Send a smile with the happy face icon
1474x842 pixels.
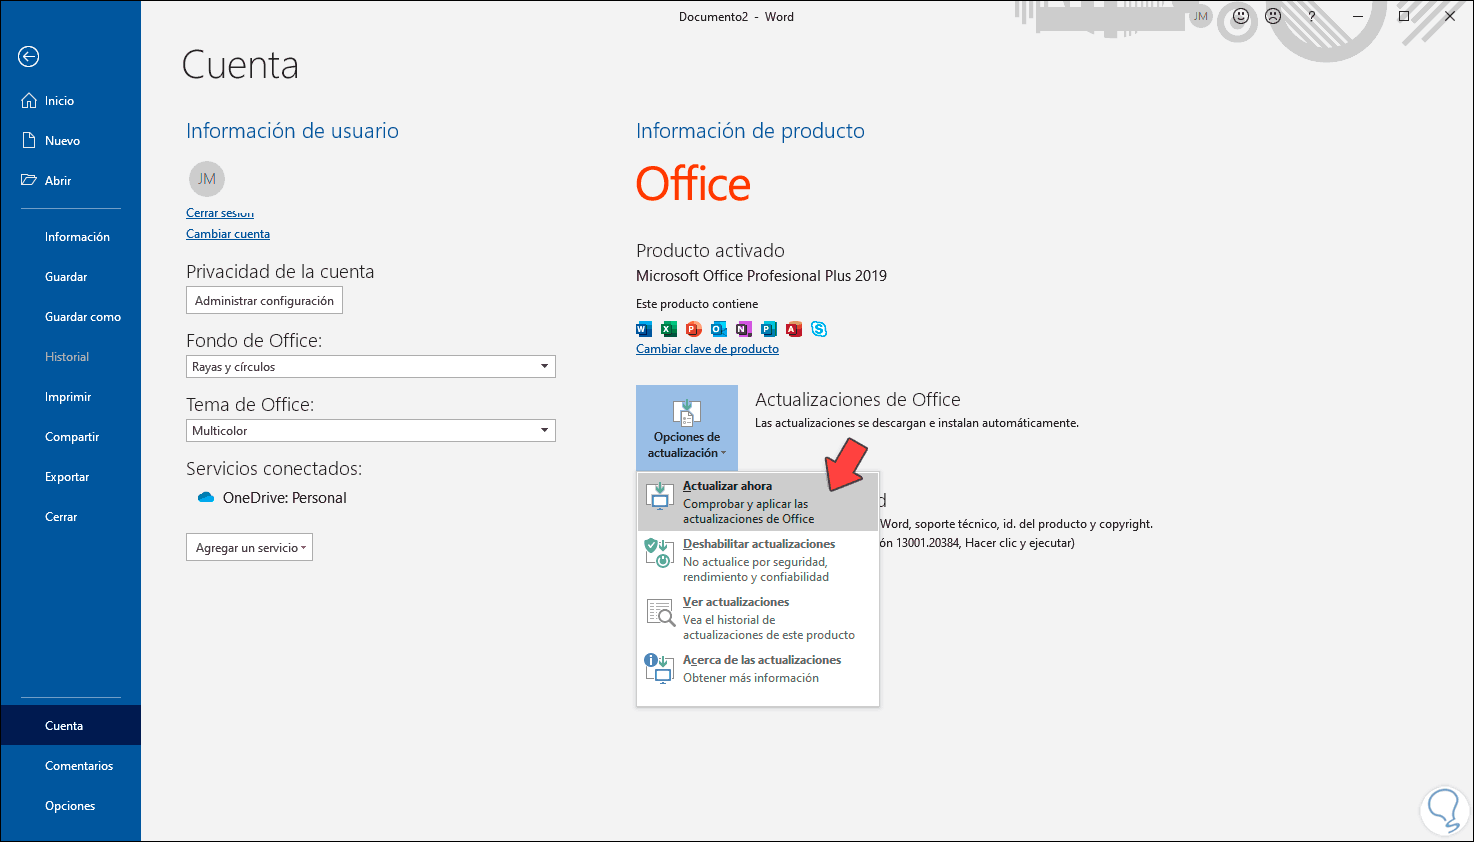[x=1241, y=16]
